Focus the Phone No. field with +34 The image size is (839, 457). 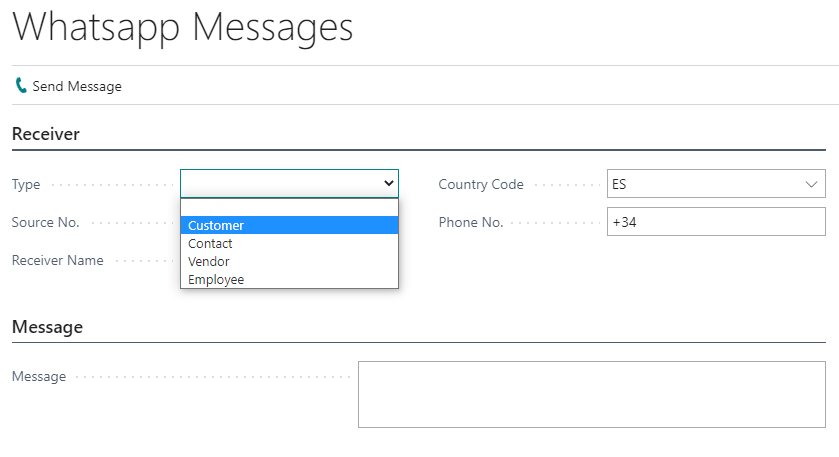(715, 222)
